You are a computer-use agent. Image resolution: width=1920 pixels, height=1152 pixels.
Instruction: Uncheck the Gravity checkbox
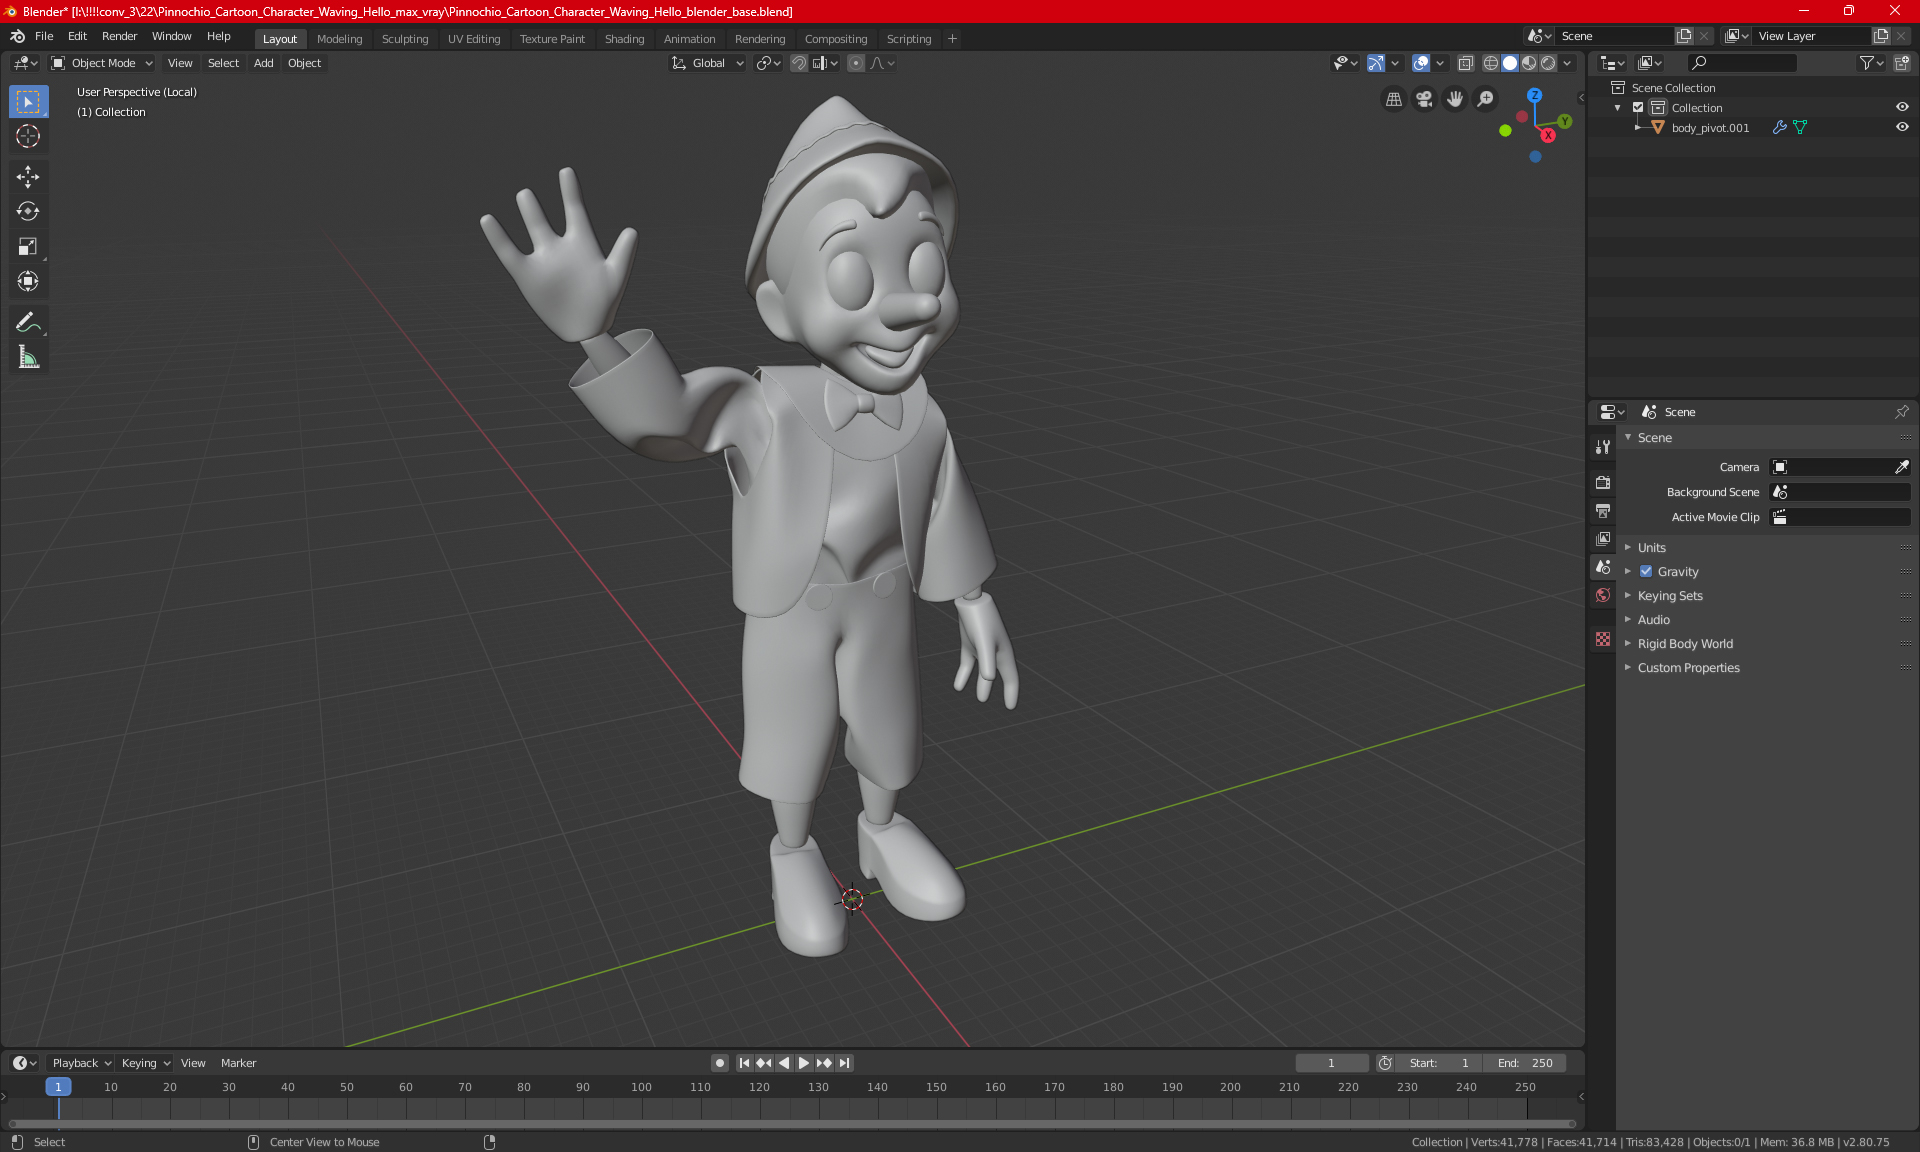1646,572
